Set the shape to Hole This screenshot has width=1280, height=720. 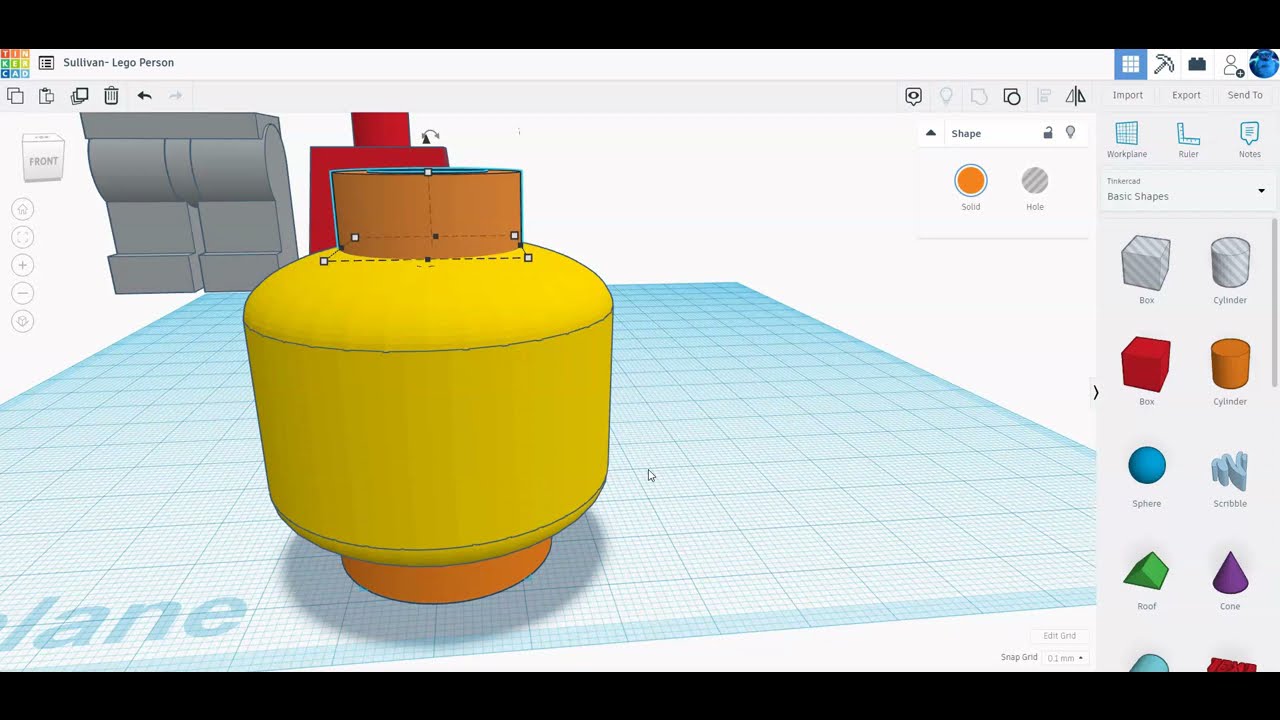(1035, 181)
